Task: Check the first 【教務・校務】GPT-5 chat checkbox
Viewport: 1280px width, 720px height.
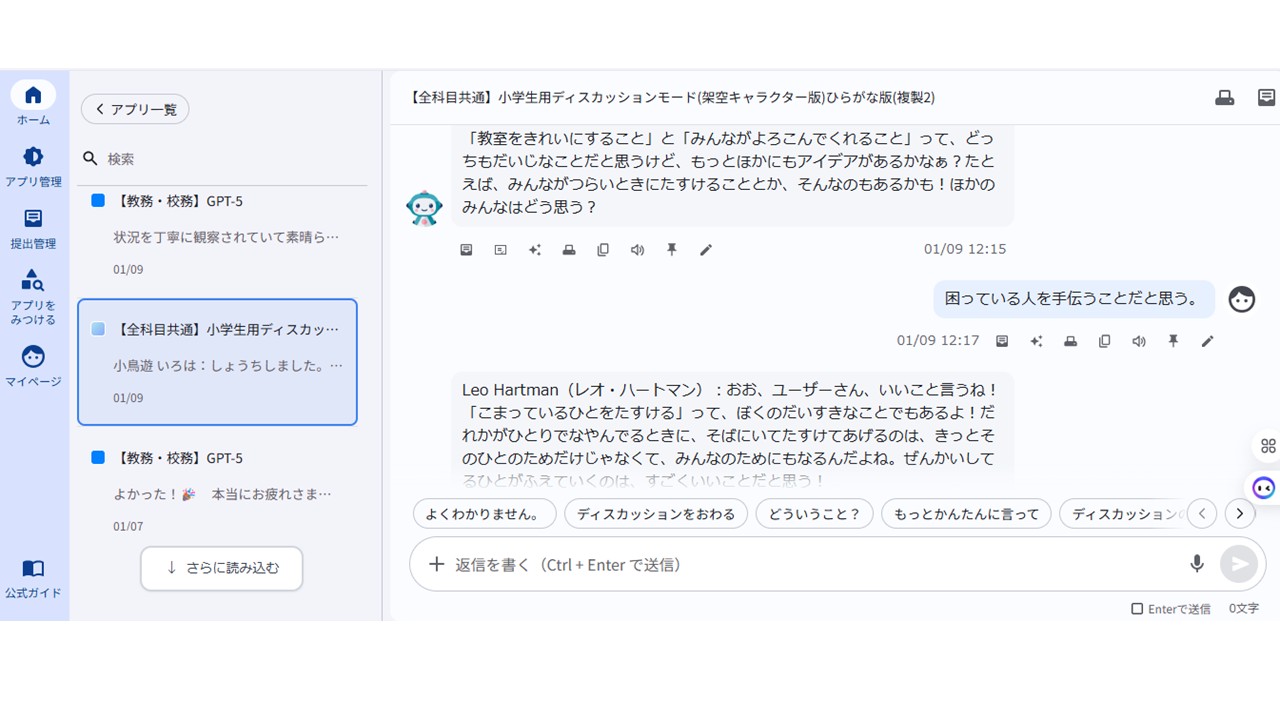Action: click(98, 201)
